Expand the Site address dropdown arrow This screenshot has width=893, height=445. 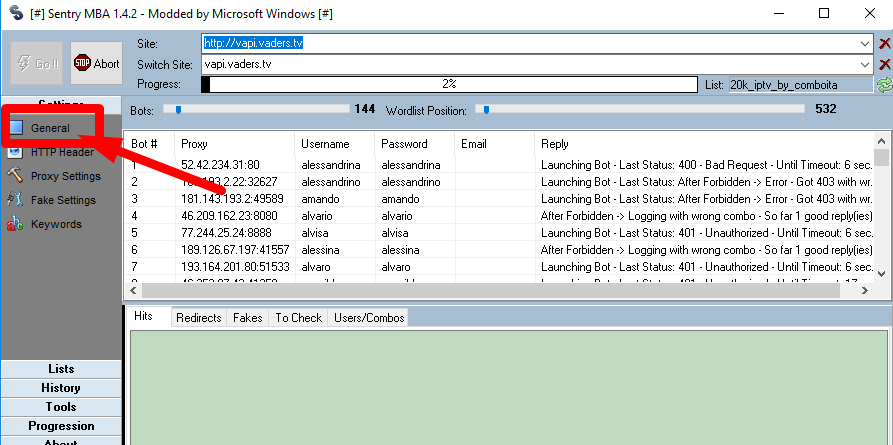point(865,44)
